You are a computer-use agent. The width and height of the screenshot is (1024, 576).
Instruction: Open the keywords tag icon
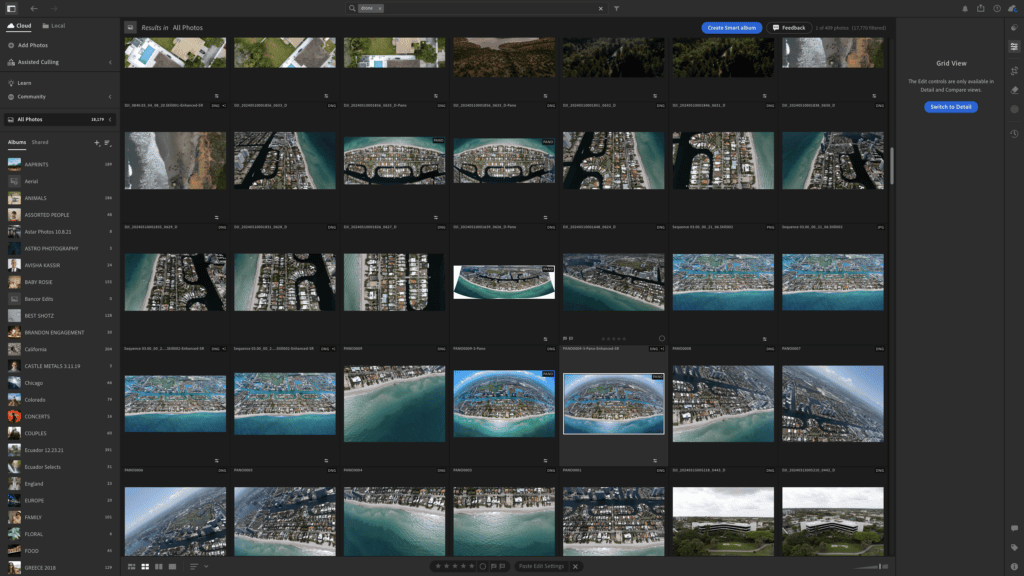click(1014, 547)
